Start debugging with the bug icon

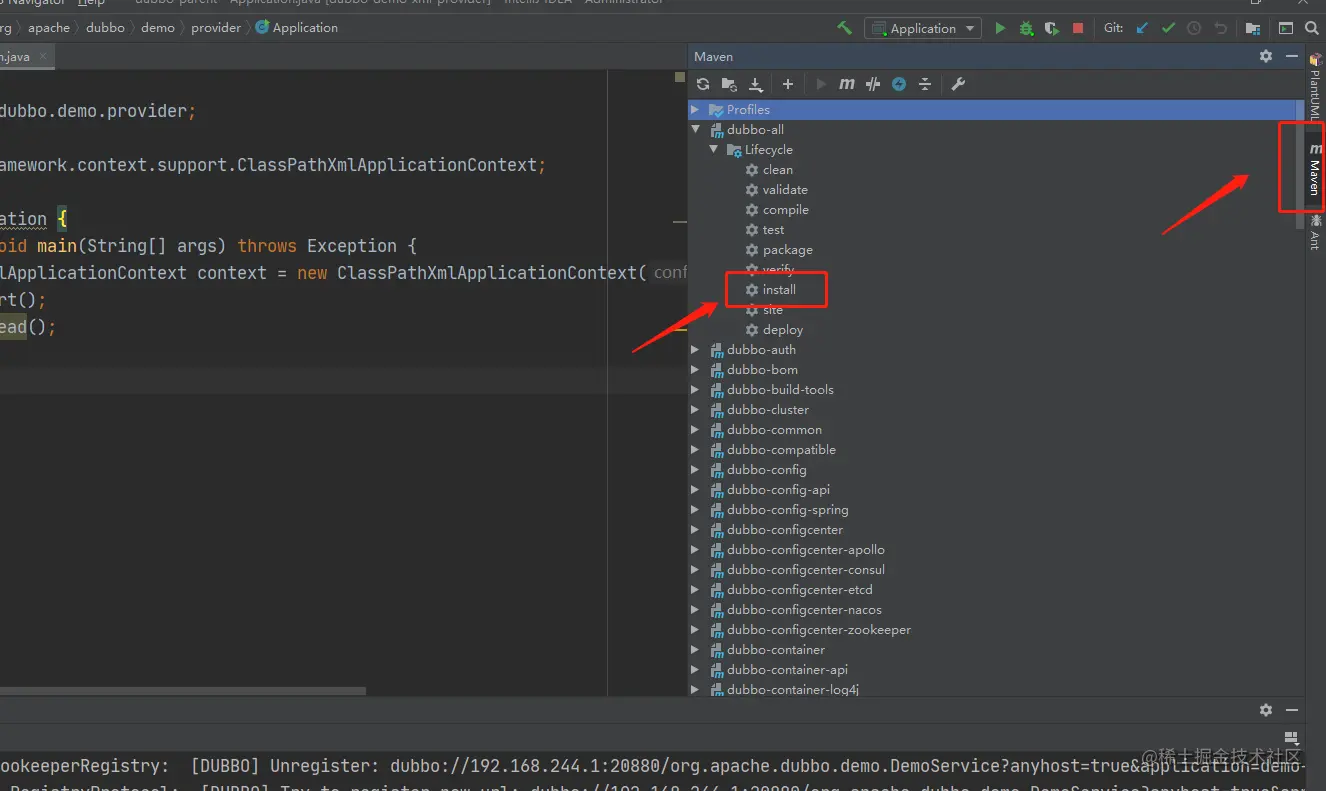(1026, 28)
